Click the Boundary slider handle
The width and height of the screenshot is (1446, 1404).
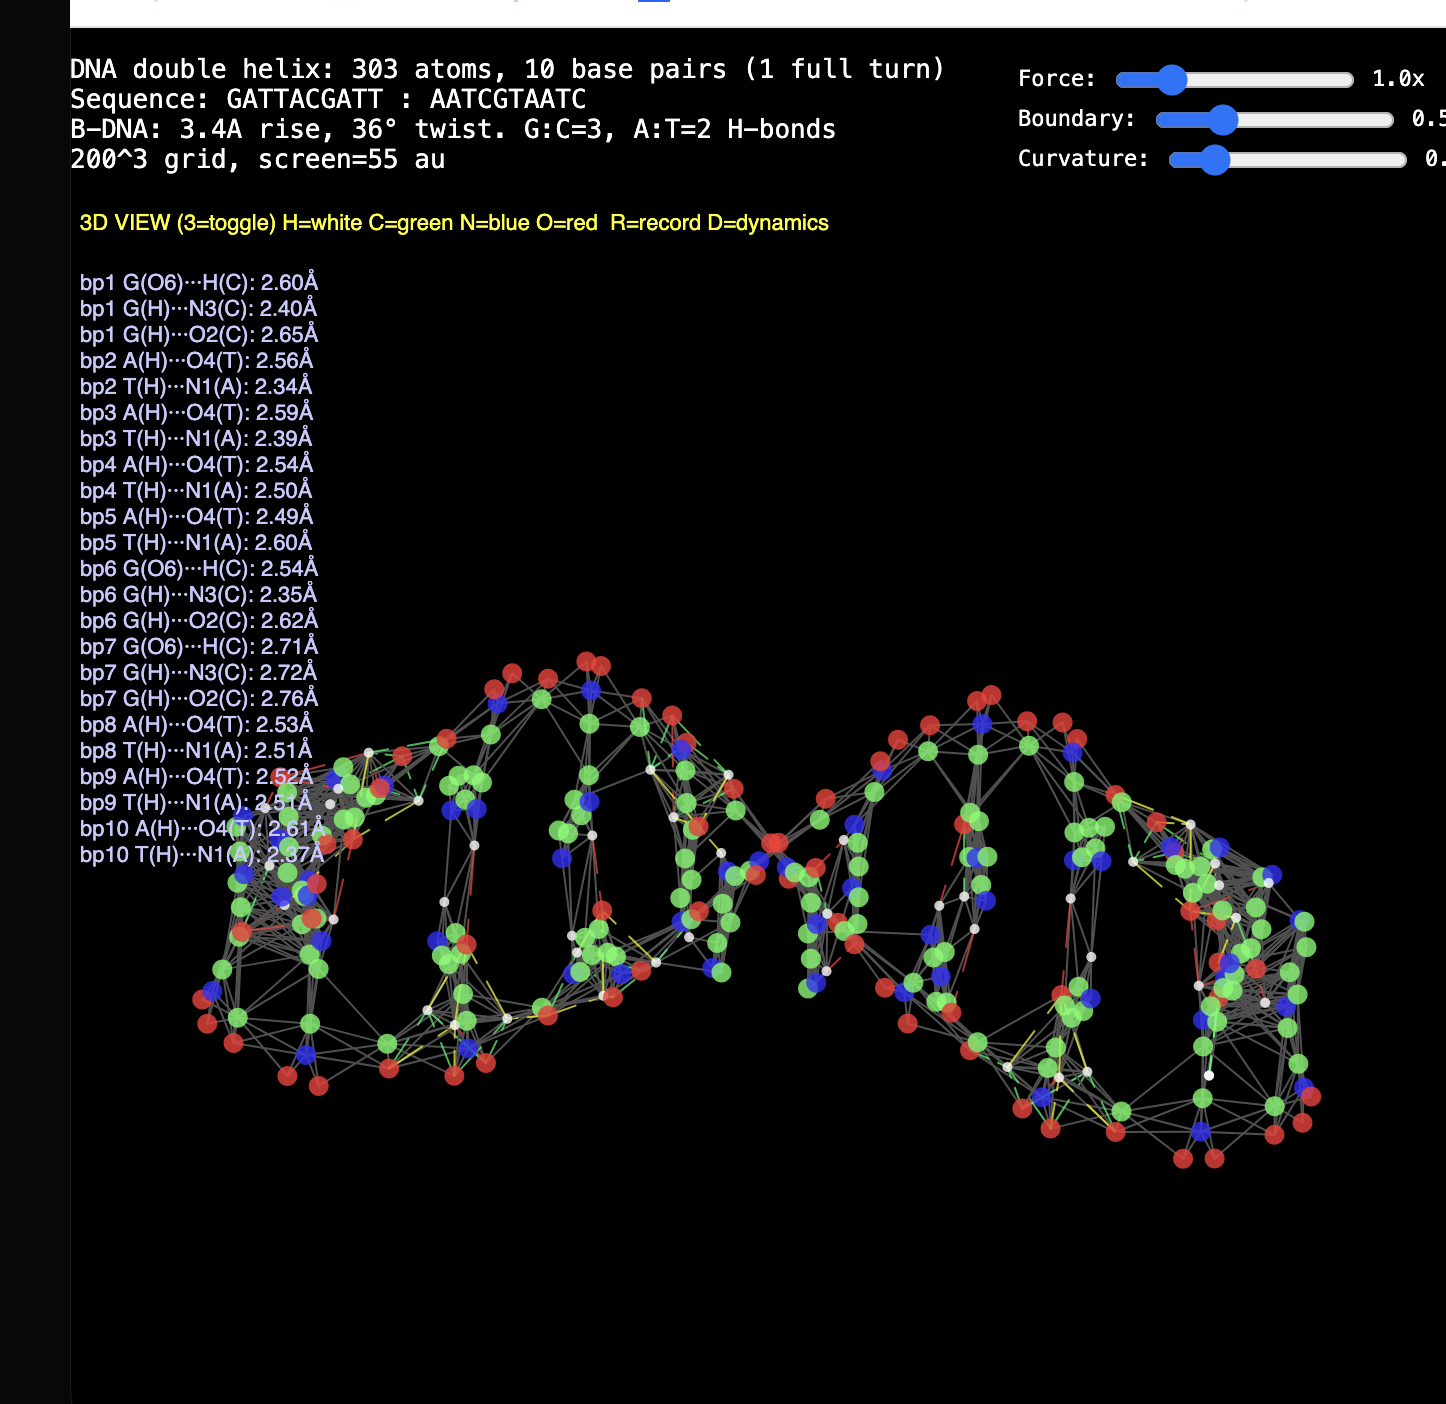click(x=1222, y=120)
